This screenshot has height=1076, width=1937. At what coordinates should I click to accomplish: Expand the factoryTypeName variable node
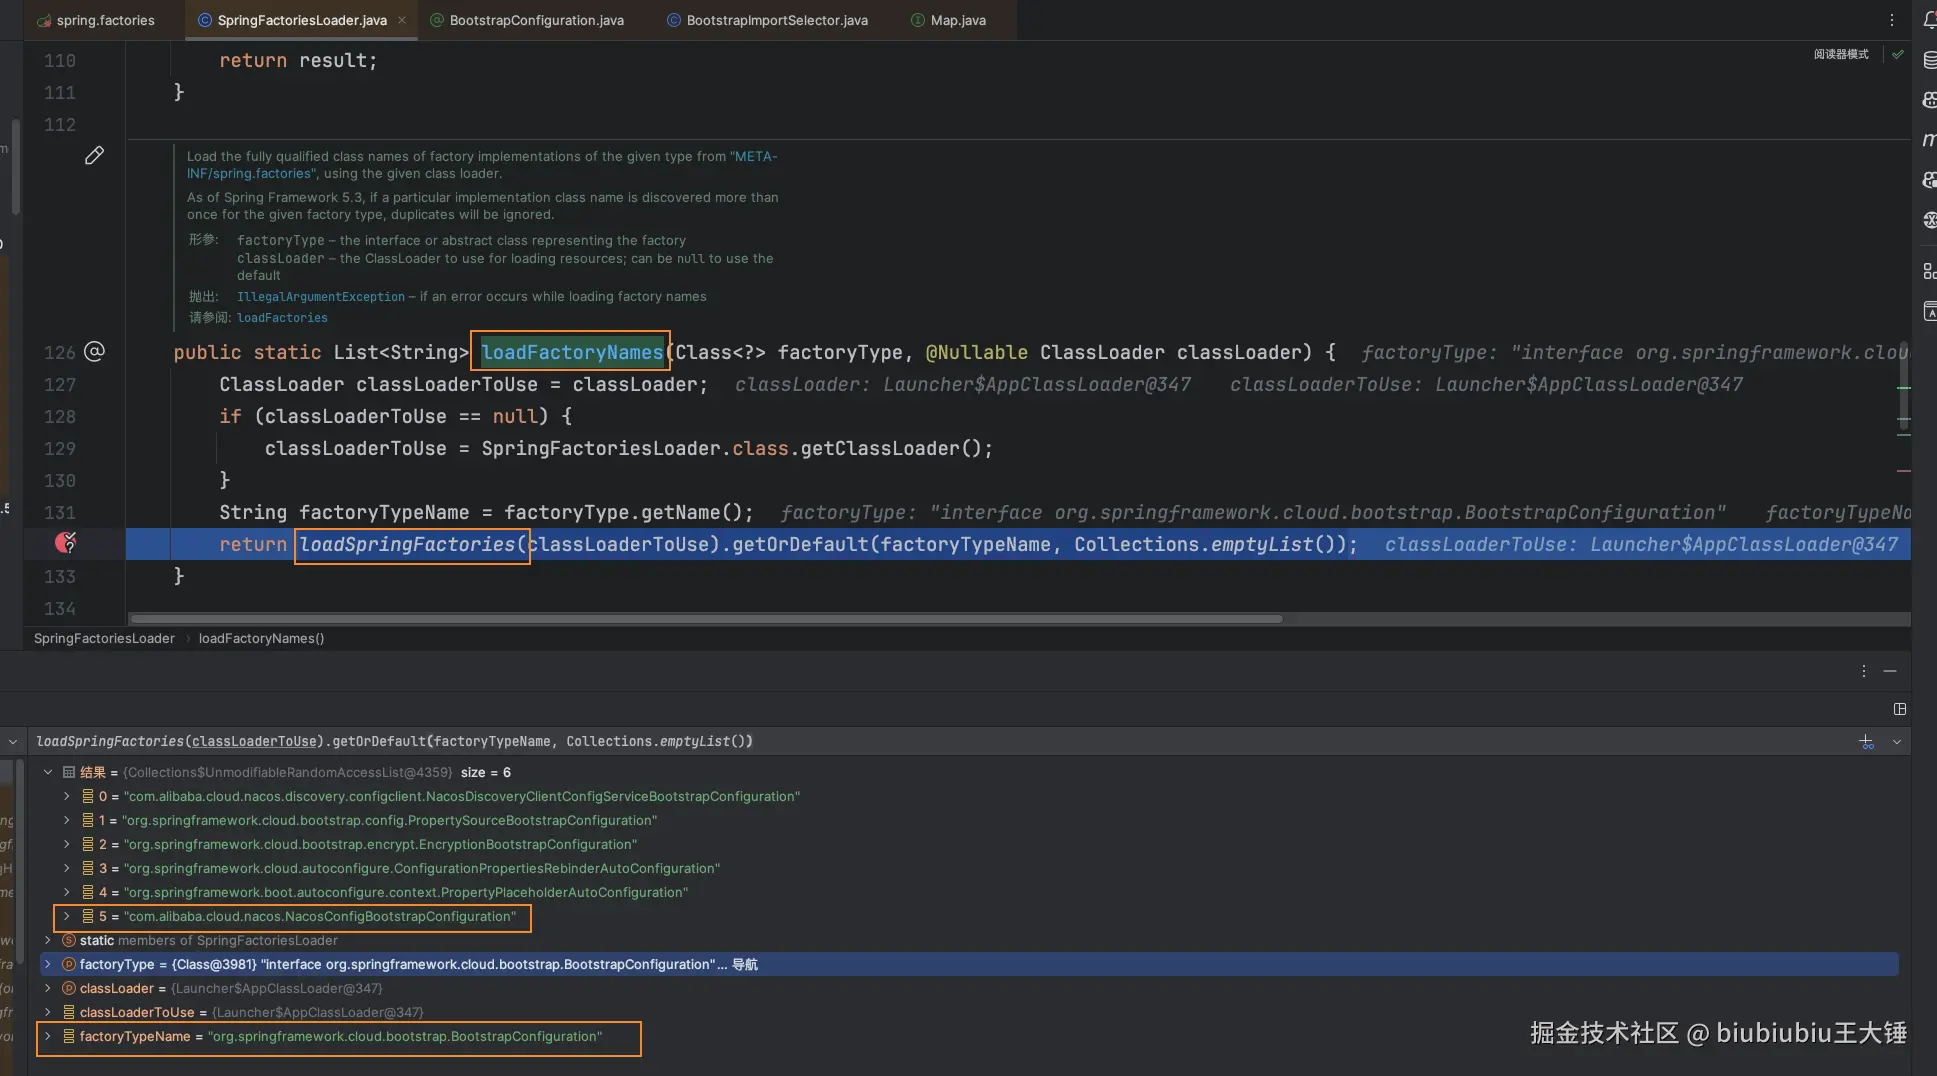pyautogui.click(x=48, y=1036)
